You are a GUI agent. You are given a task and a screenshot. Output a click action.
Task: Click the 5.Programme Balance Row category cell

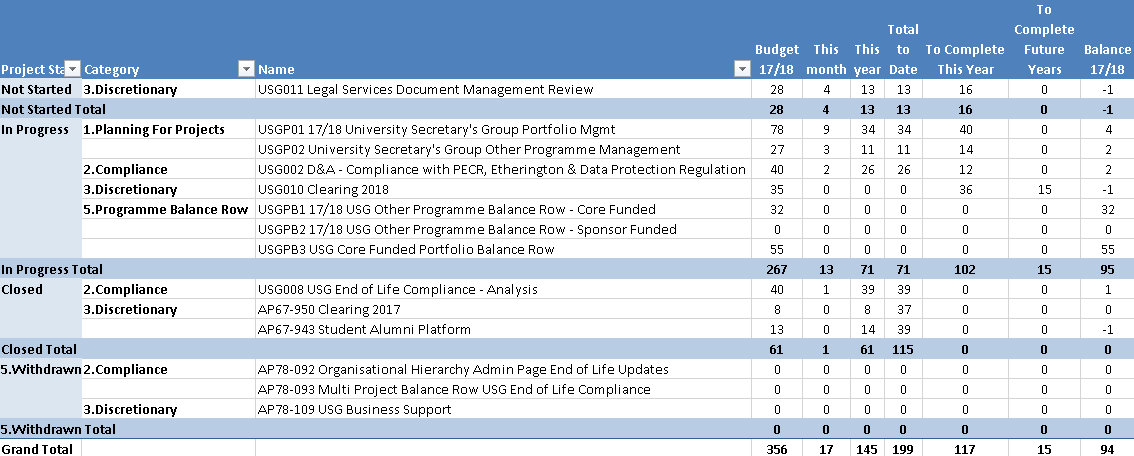click(165, 209)
